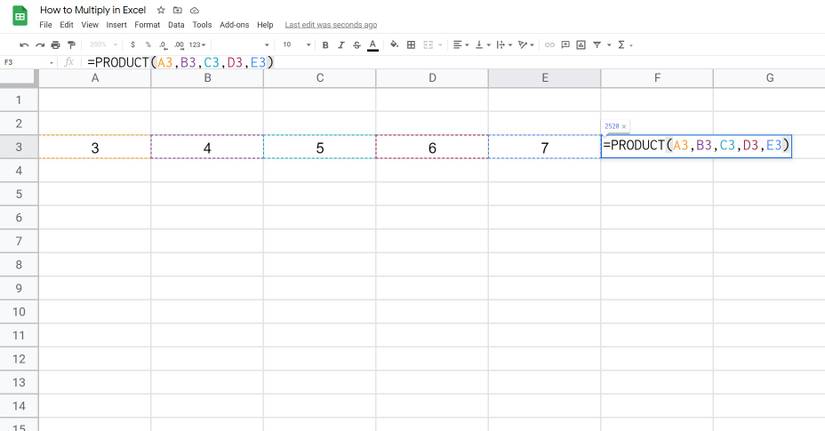Open the Insert menu
Image resolution: width=825 pixels, height=431 pixels.
pyautogui.click(x=116, y=25)
